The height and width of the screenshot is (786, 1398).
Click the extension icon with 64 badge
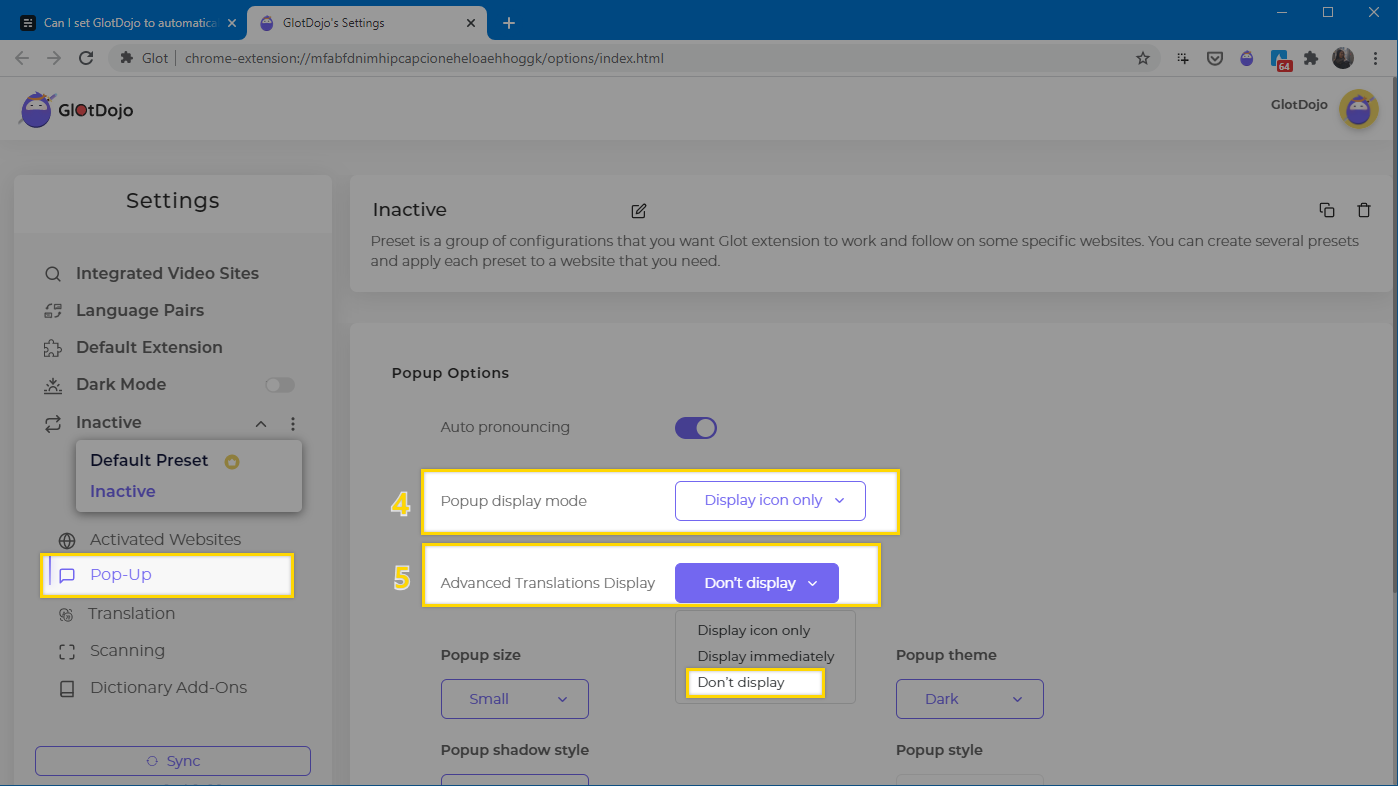pyautogui.click(x=1281, y=59)
